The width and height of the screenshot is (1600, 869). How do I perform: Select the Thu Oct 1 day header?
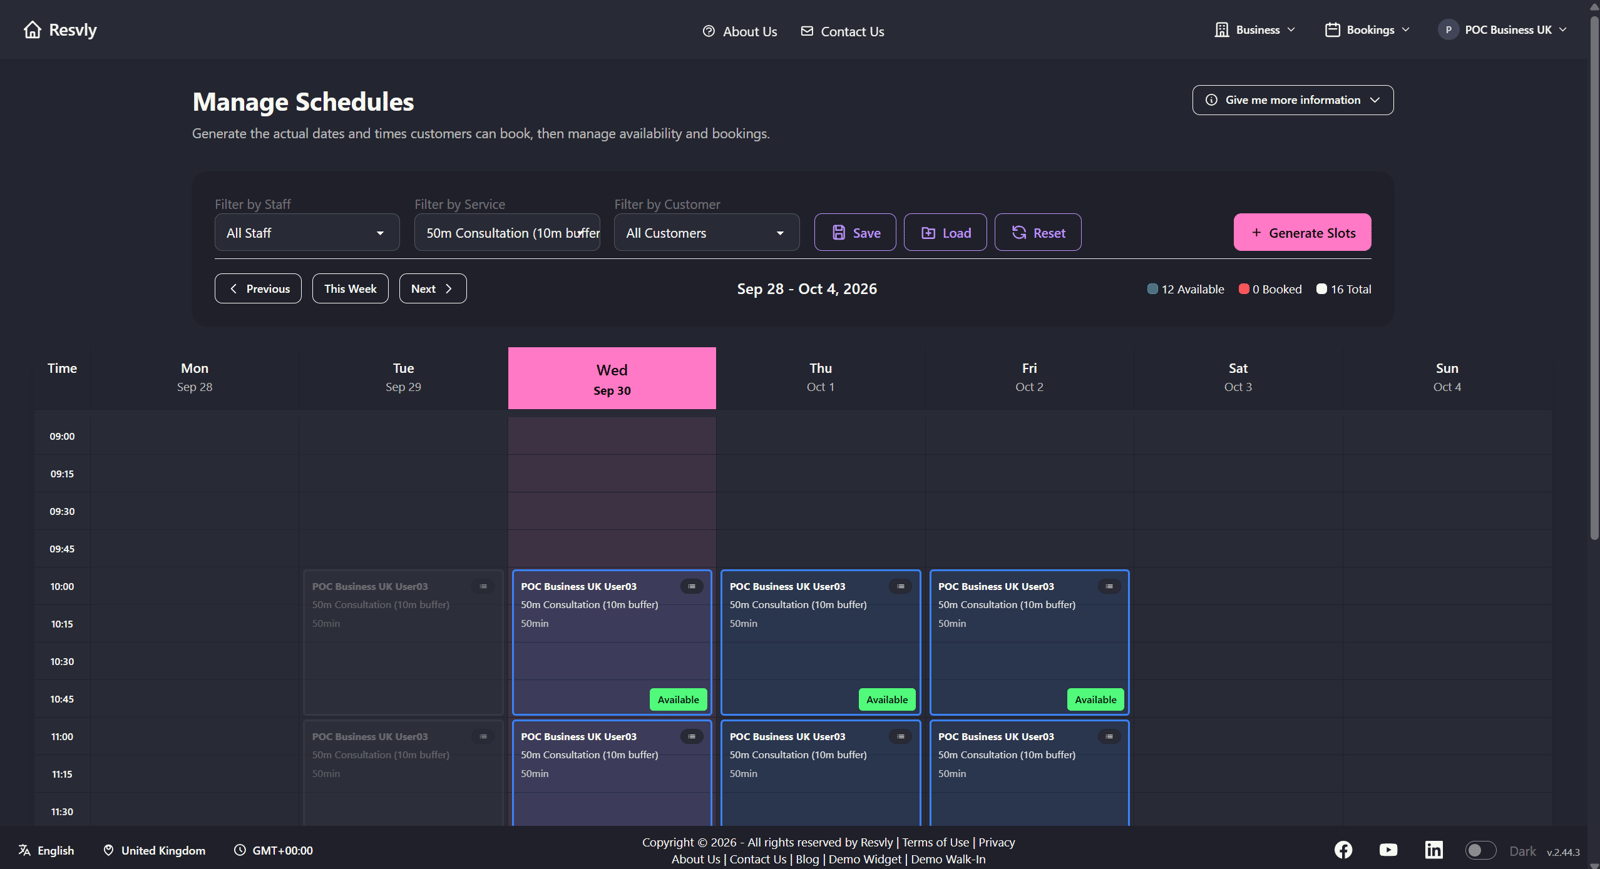tap(821, 377)
